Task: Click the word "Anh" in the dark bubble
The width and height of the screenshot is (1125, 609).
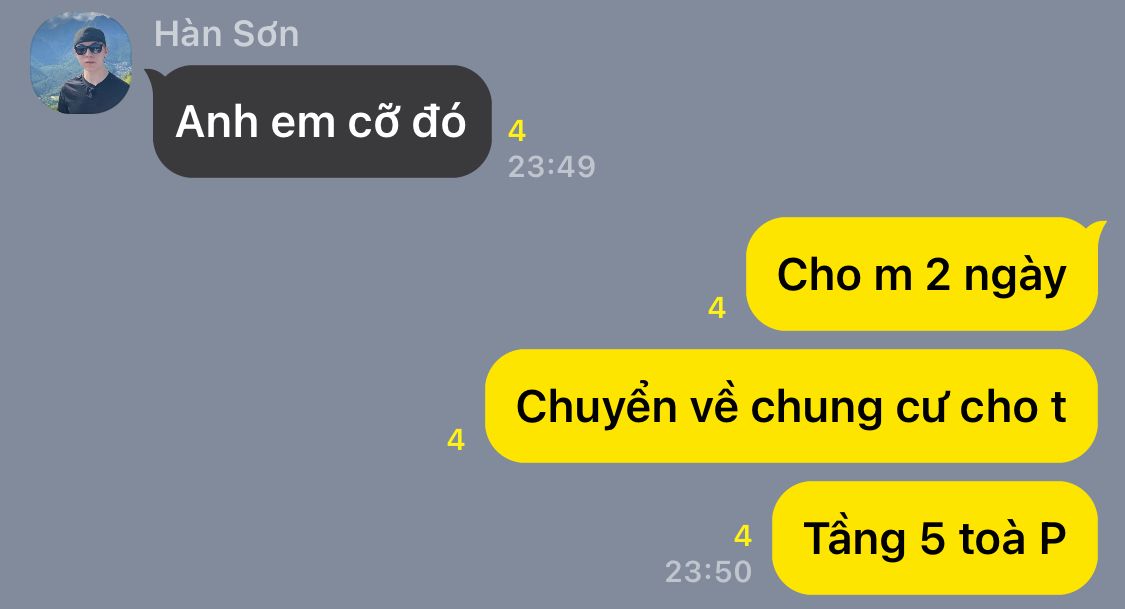Action: pyautogui.click(x=217, y=121)
